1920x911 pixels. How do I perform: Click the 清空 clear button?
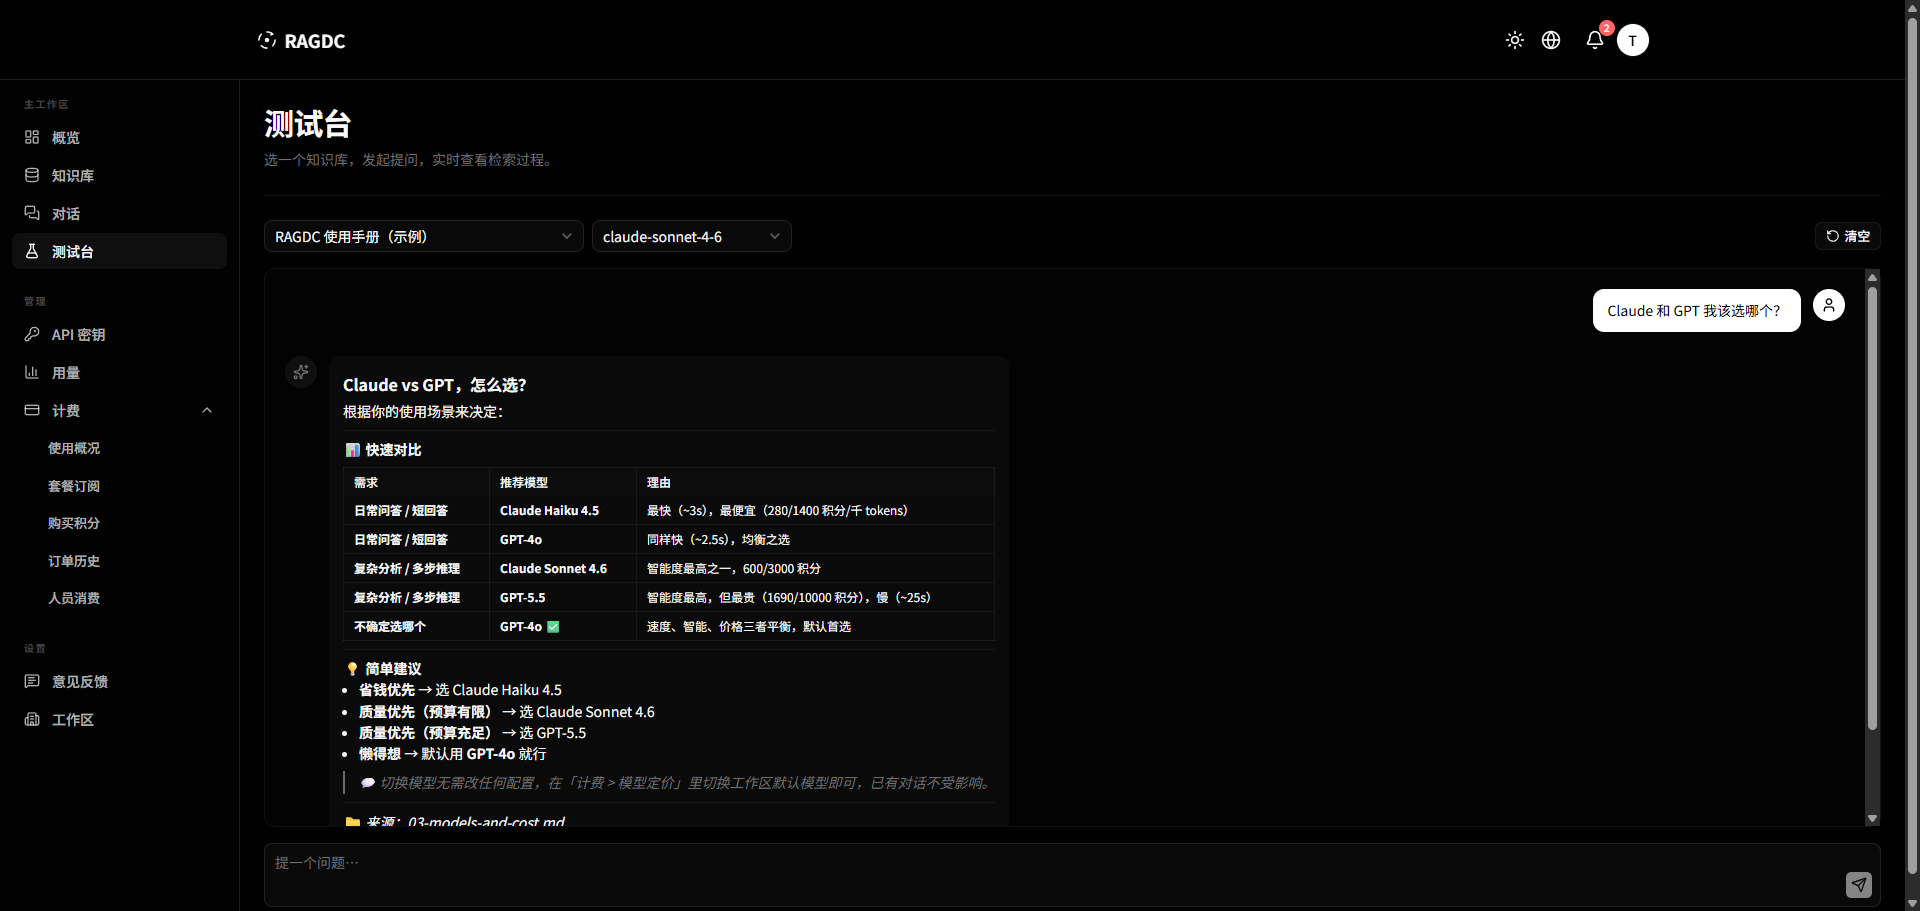tap(1848, 236)
